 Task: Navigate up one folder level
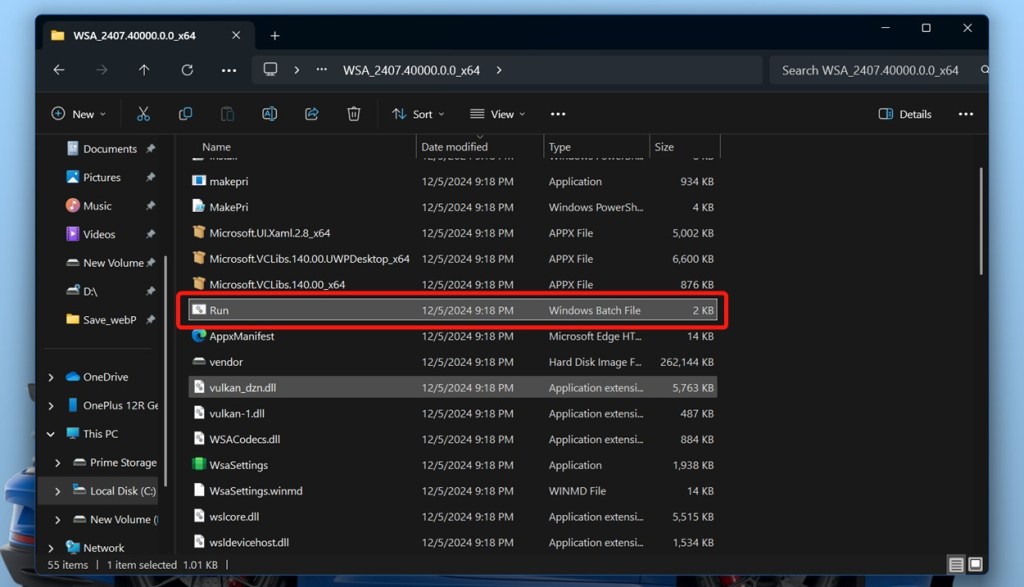pyautogui.click(x=144, y=69)
